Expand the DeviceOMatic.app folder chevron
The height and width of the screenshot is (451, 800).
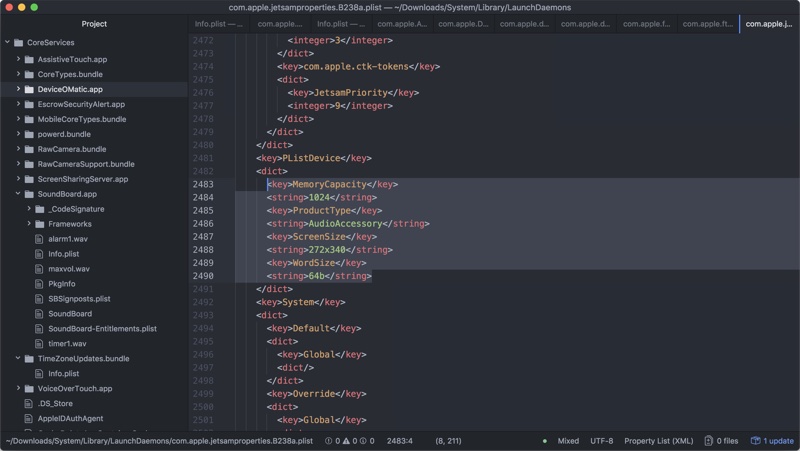[x=18, y=89]
